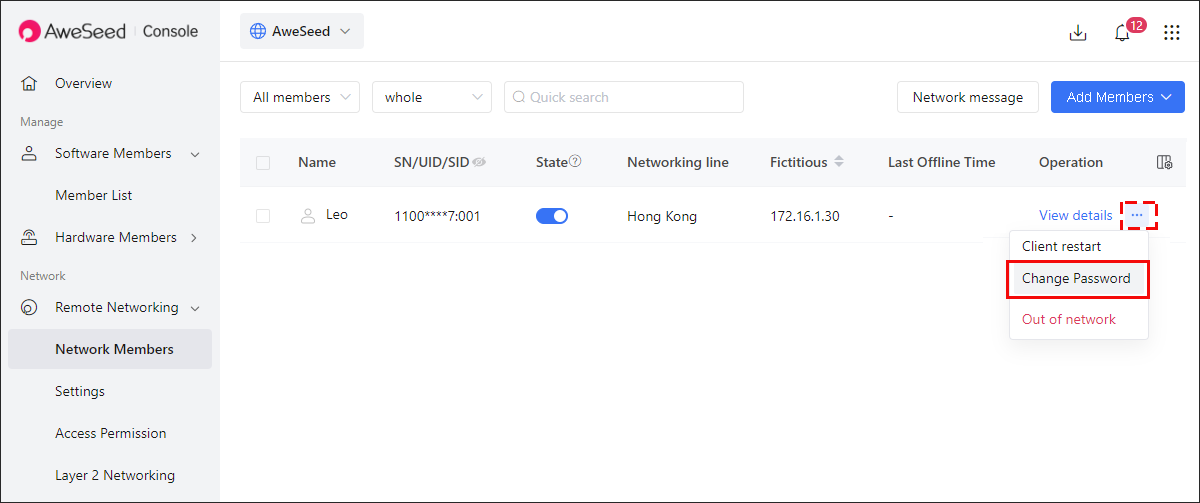
Task: Click the Network message button
Action: tap(968, 97)
